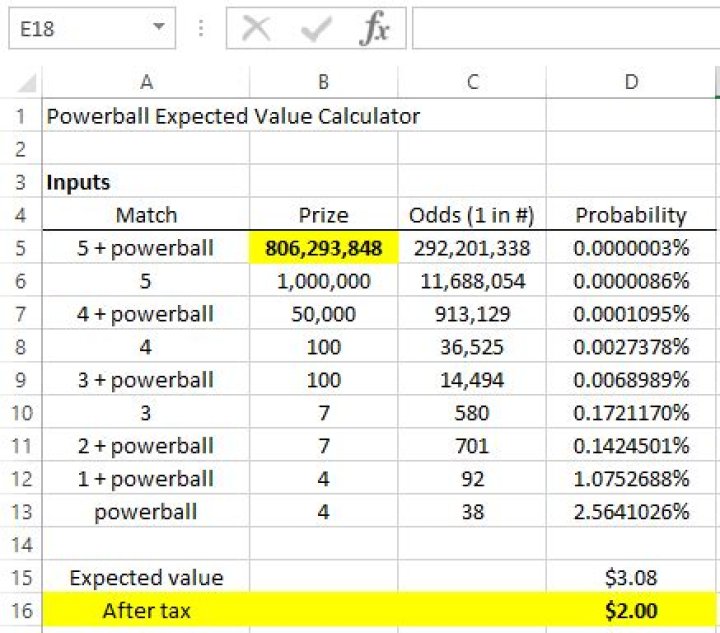Select row 1 header
Viewport: 720px width, 633px height.
coord(21,116)
